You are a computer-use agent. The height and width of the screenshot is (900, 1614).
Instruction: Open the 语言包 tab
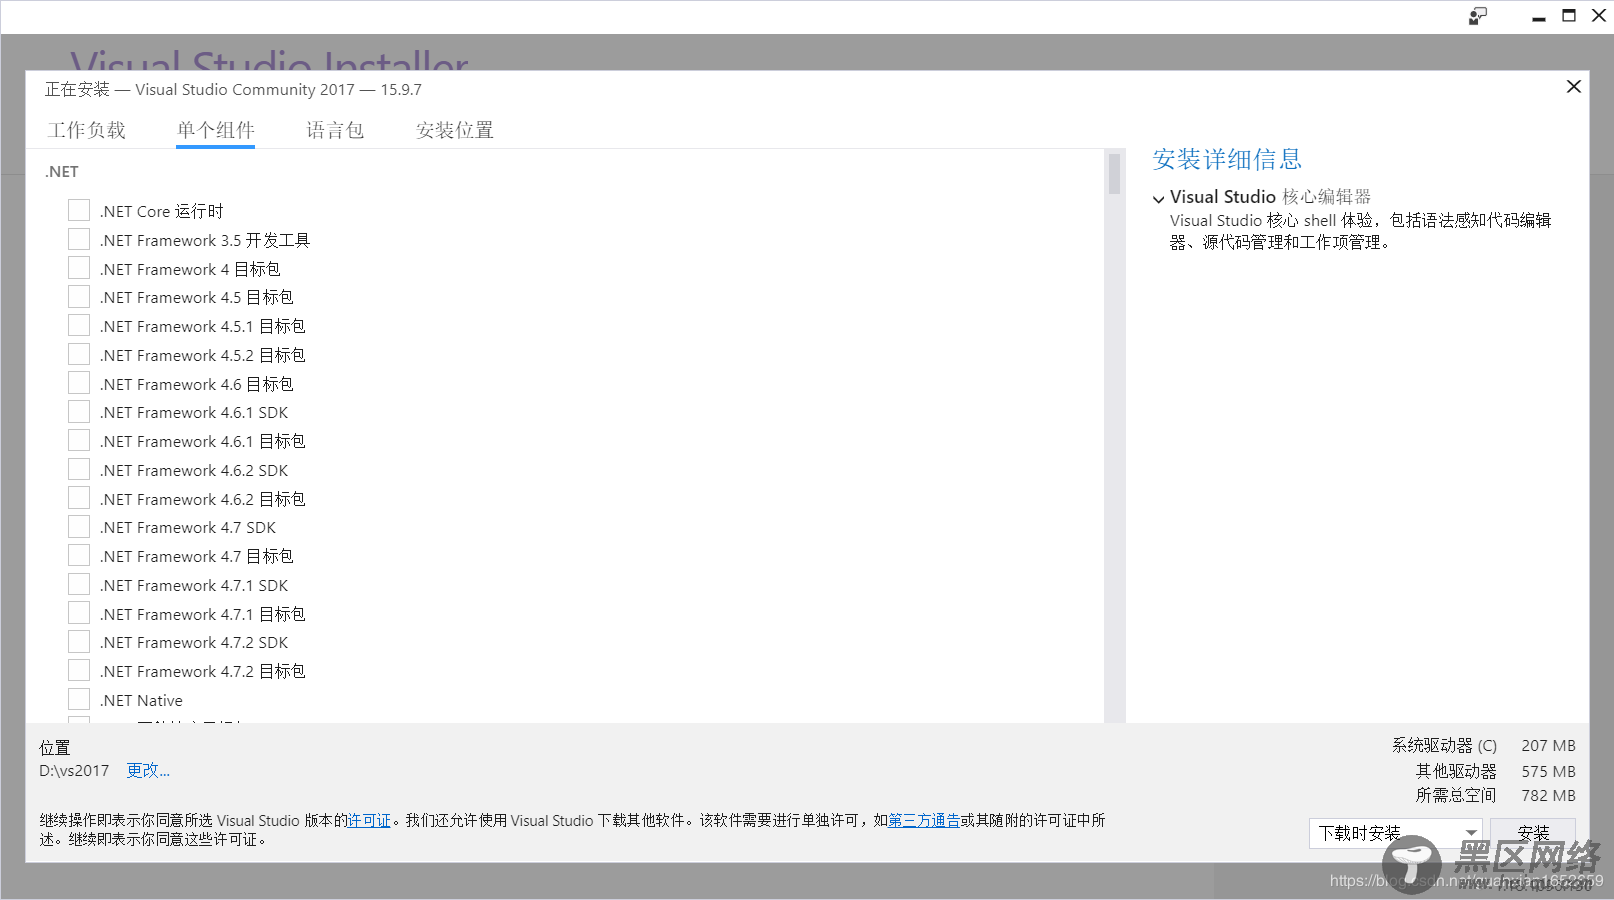tap(335, 130)
